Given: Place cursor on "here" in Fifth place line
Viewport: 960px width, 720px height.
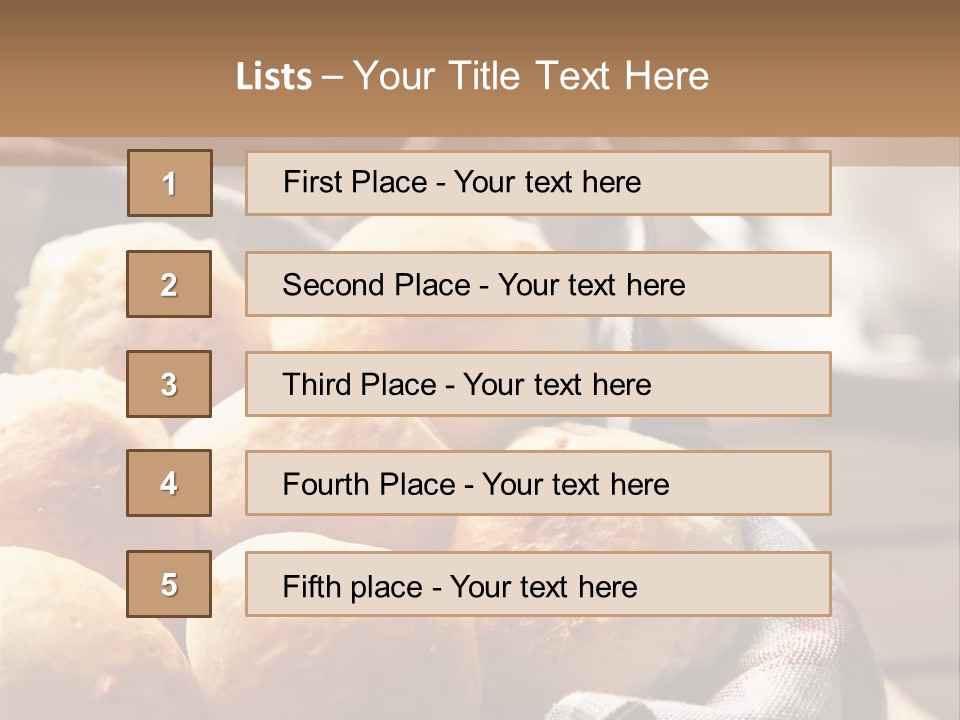Looking at the screenshot, I should point(607,586).
